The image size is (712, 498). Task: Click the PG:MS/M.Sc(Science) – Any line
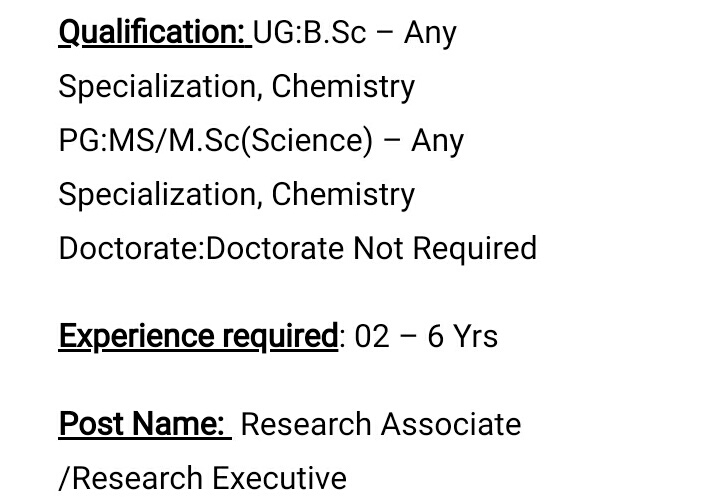point(261,141)
